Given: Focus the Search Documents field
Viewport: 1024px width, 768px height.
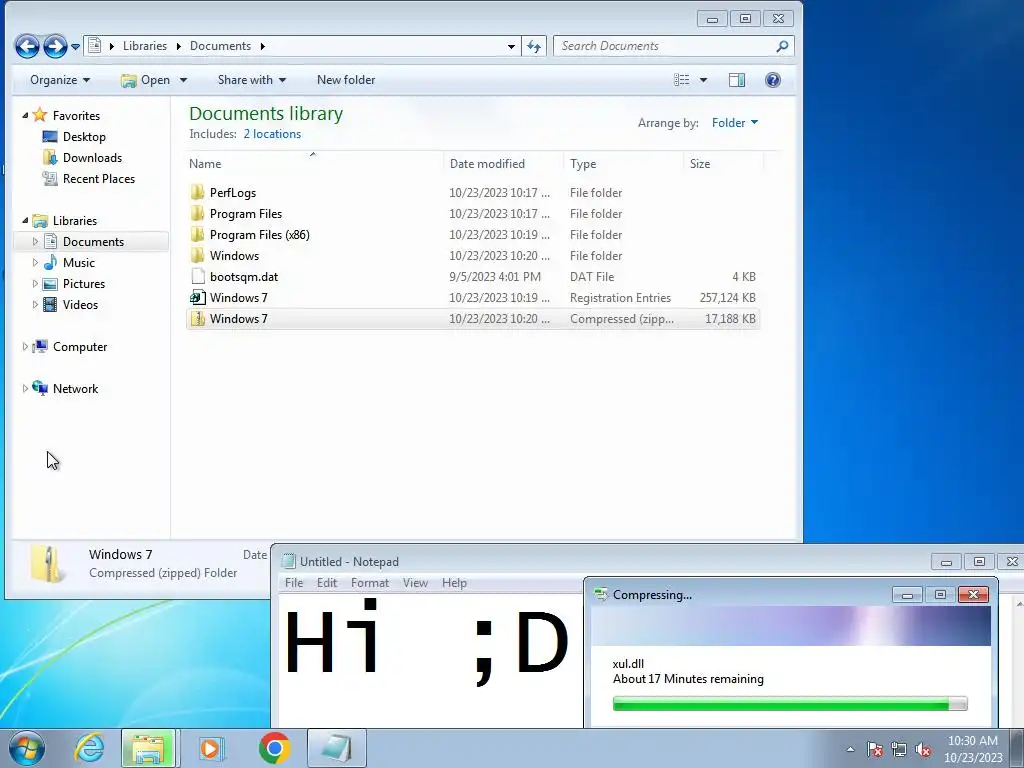Looking at the screenshot, I should [665, 46].
